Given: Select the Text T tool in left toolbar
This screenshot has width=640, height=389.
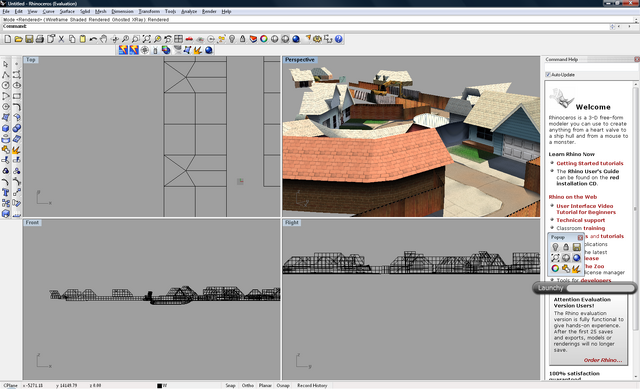Looking at the screenshot, I should [6, 192].
